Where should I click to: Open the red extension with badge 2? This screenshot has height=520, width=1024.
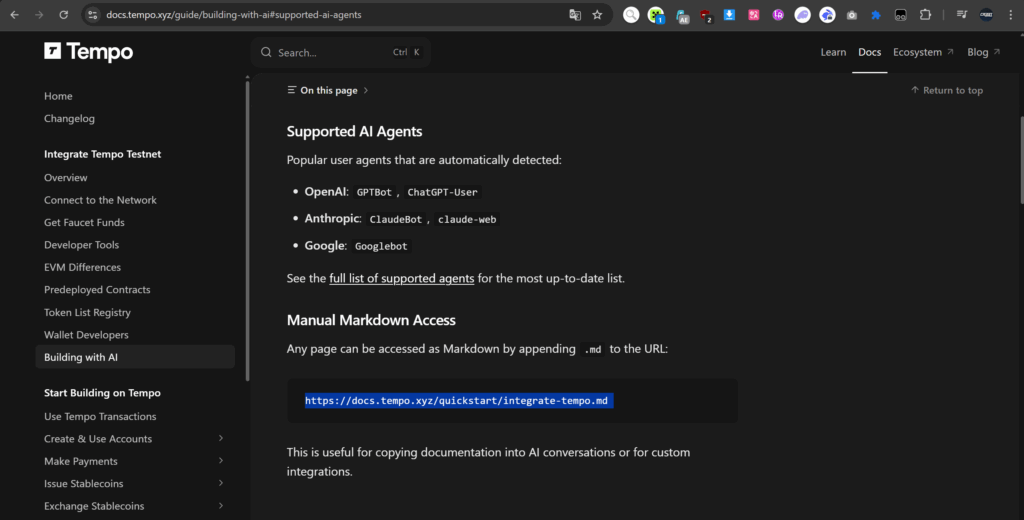[705, 16]
